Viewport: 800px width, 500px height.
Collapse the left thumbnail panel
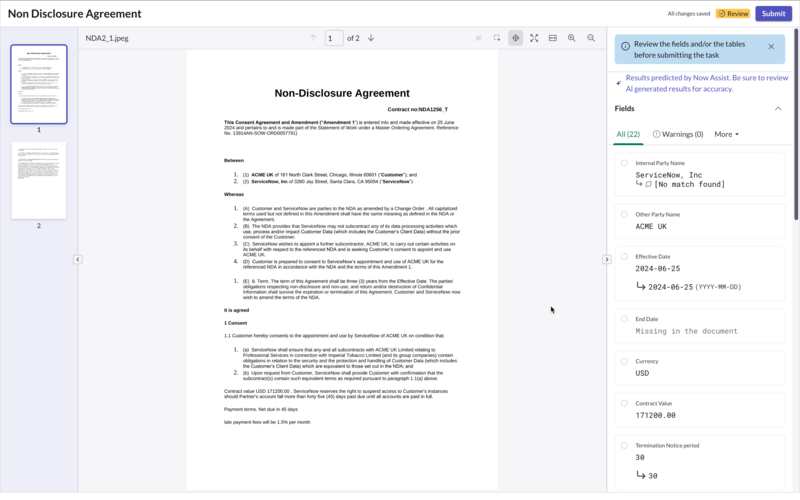(x=78, y=259)
